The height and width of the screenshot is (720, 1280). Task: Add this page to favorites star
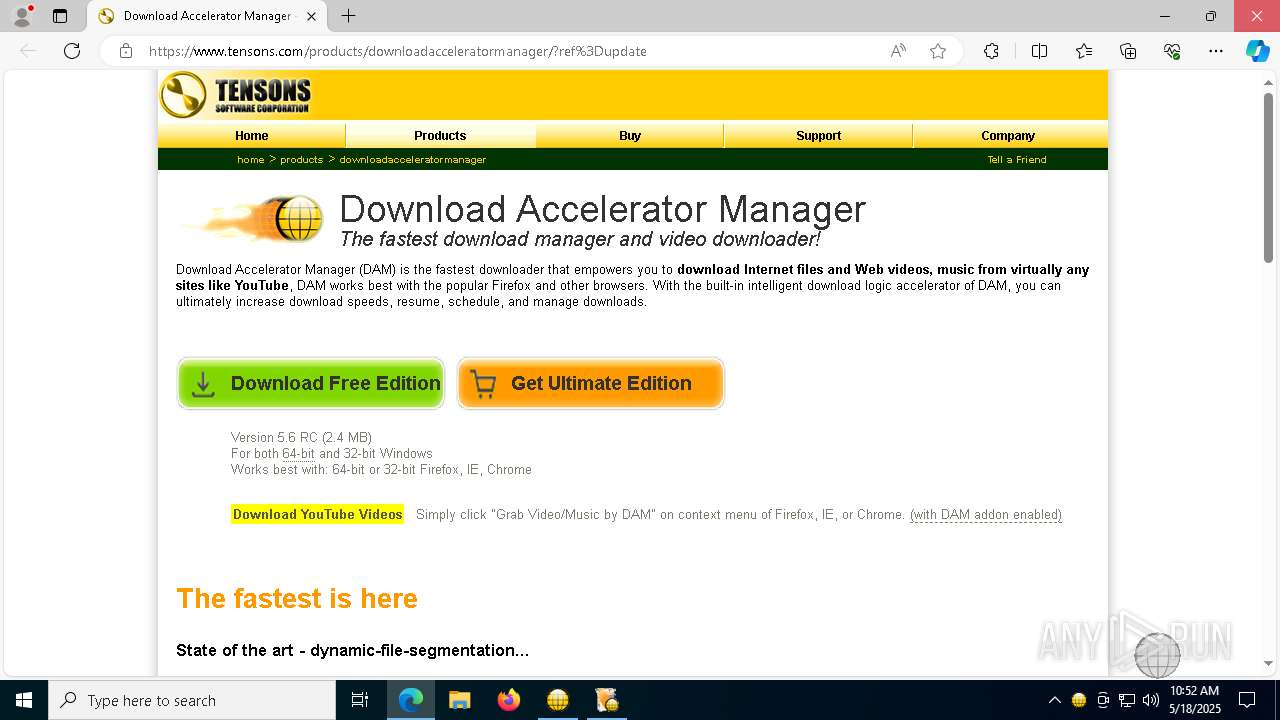pyautogui.click(x=938, y=51)
